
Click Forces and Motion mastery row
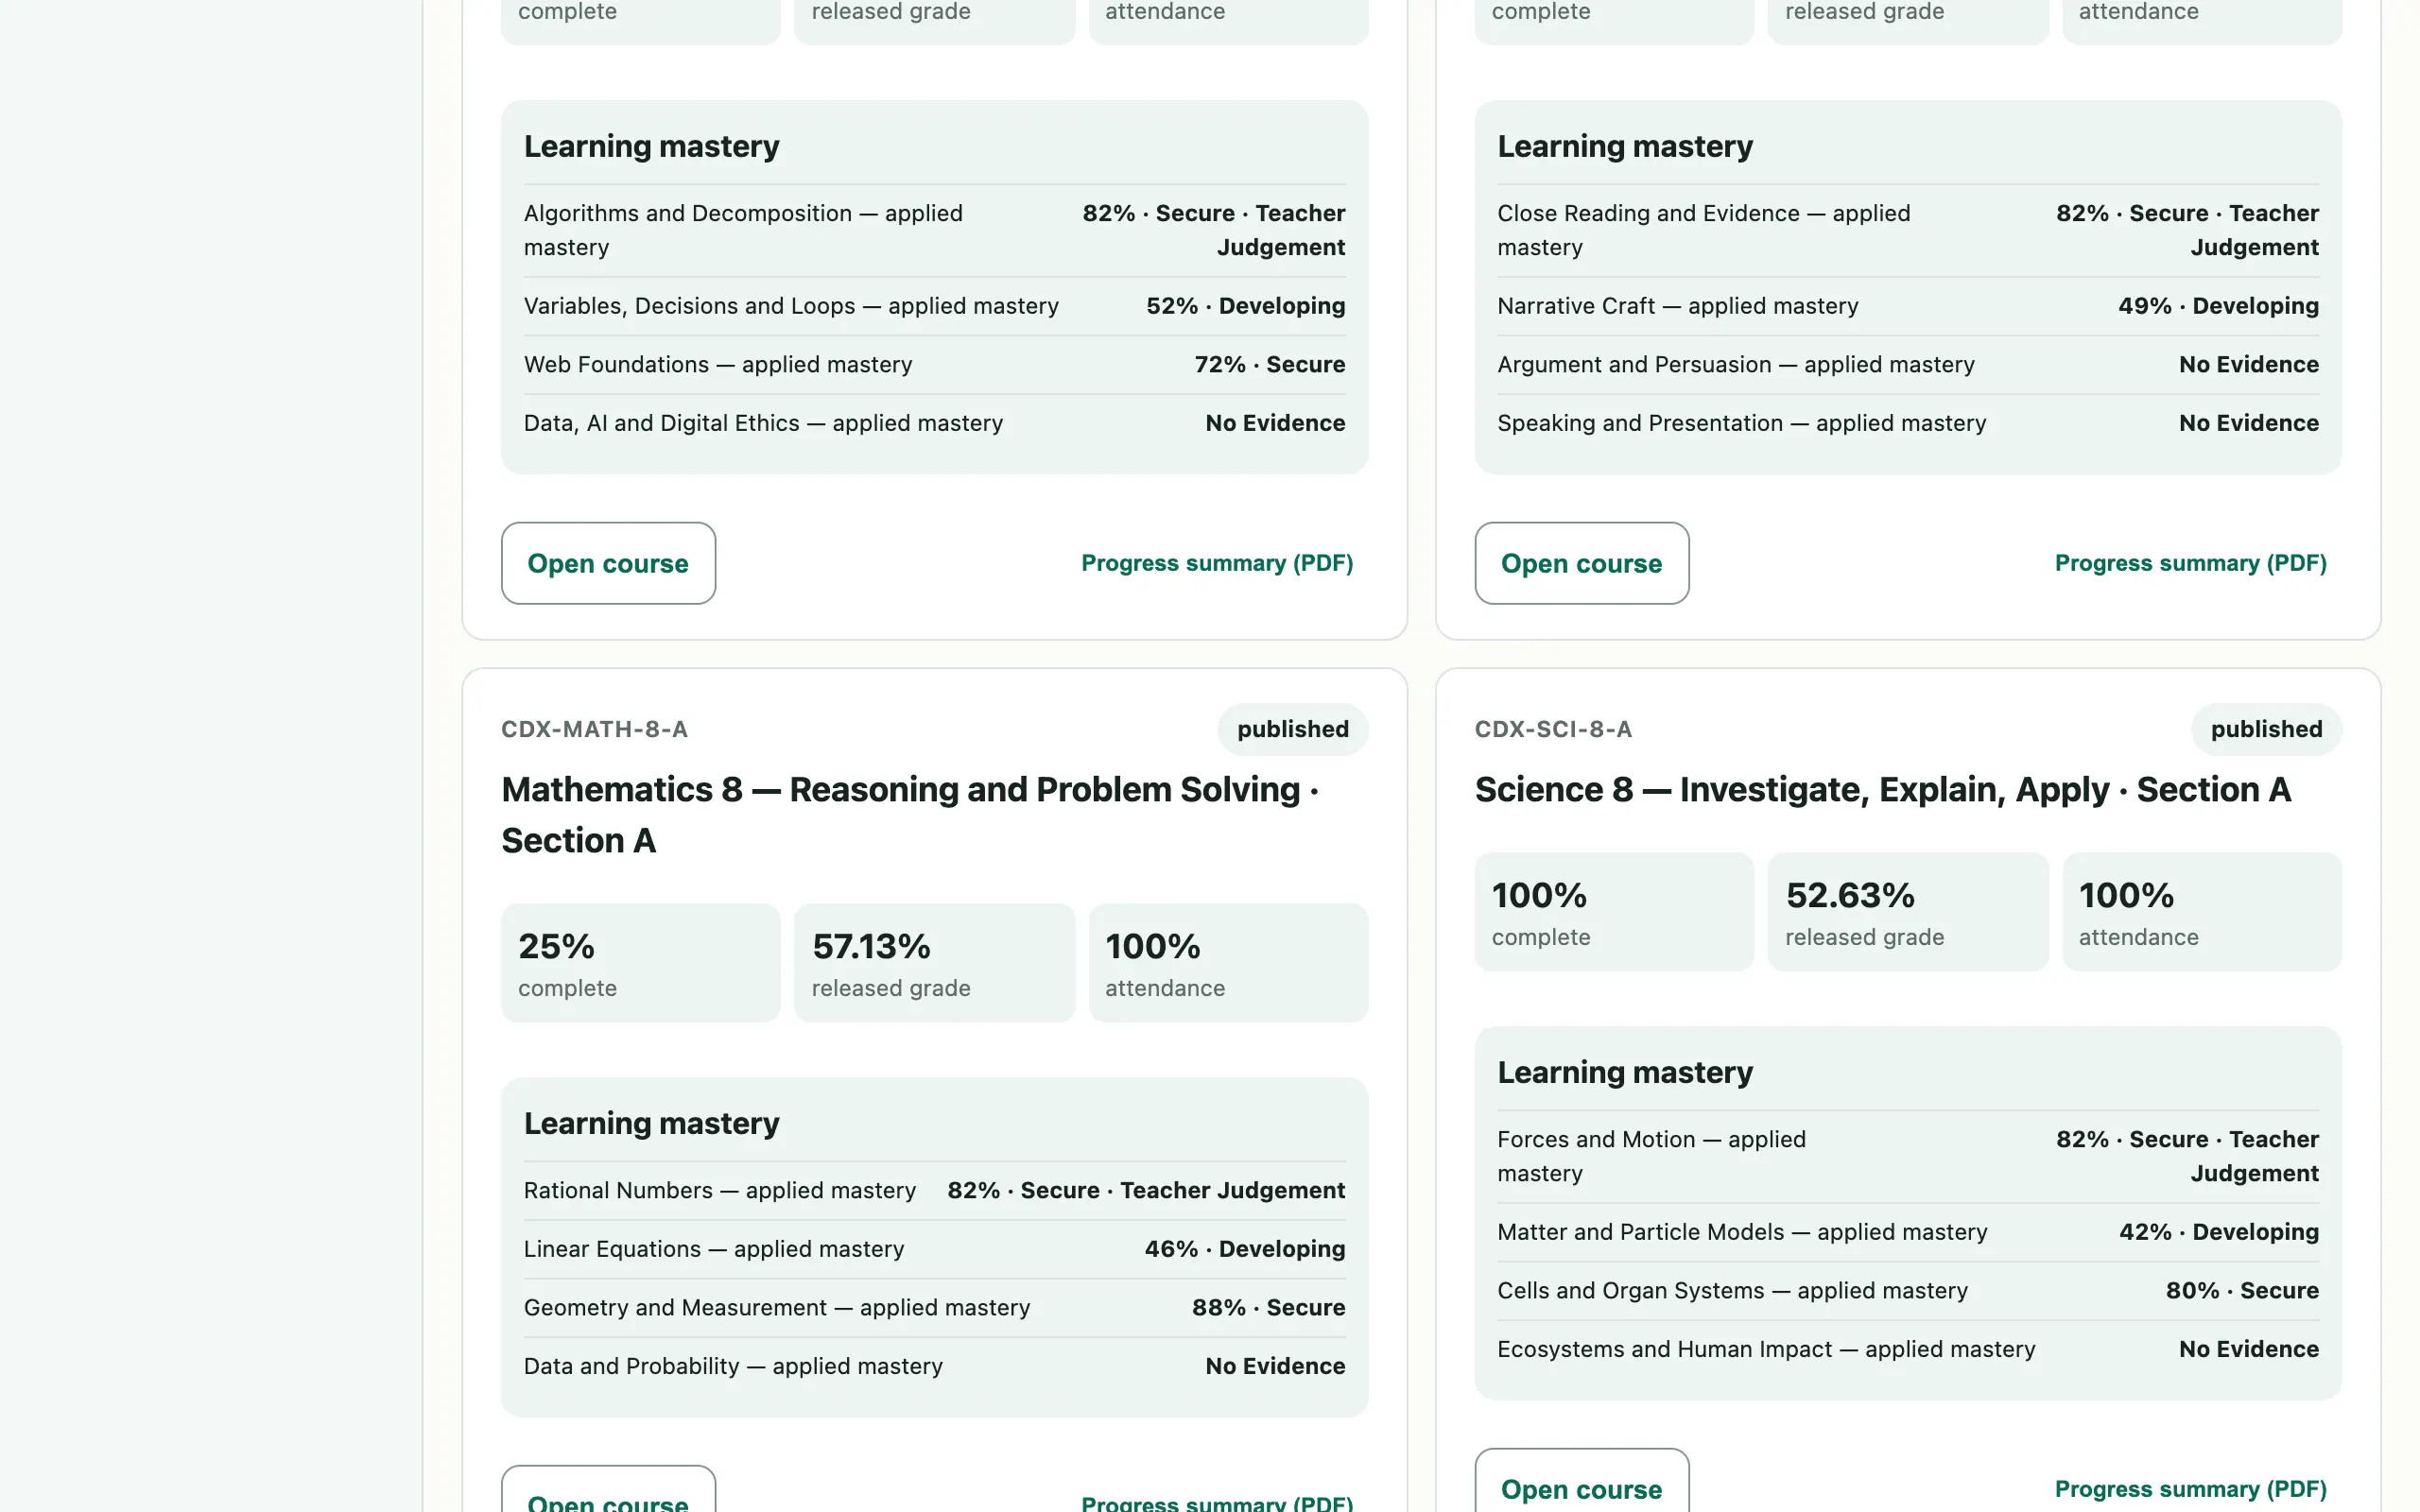1907,1156
